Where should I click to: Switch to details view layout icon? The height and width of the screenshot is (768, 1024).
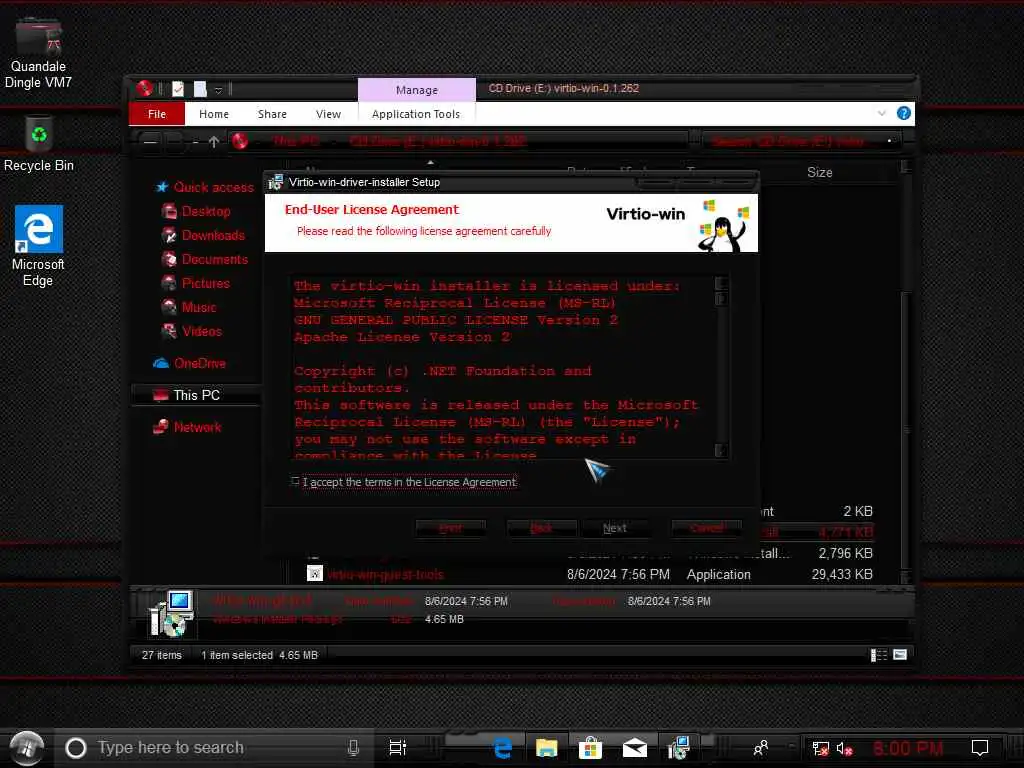click(x=879, y=655)
